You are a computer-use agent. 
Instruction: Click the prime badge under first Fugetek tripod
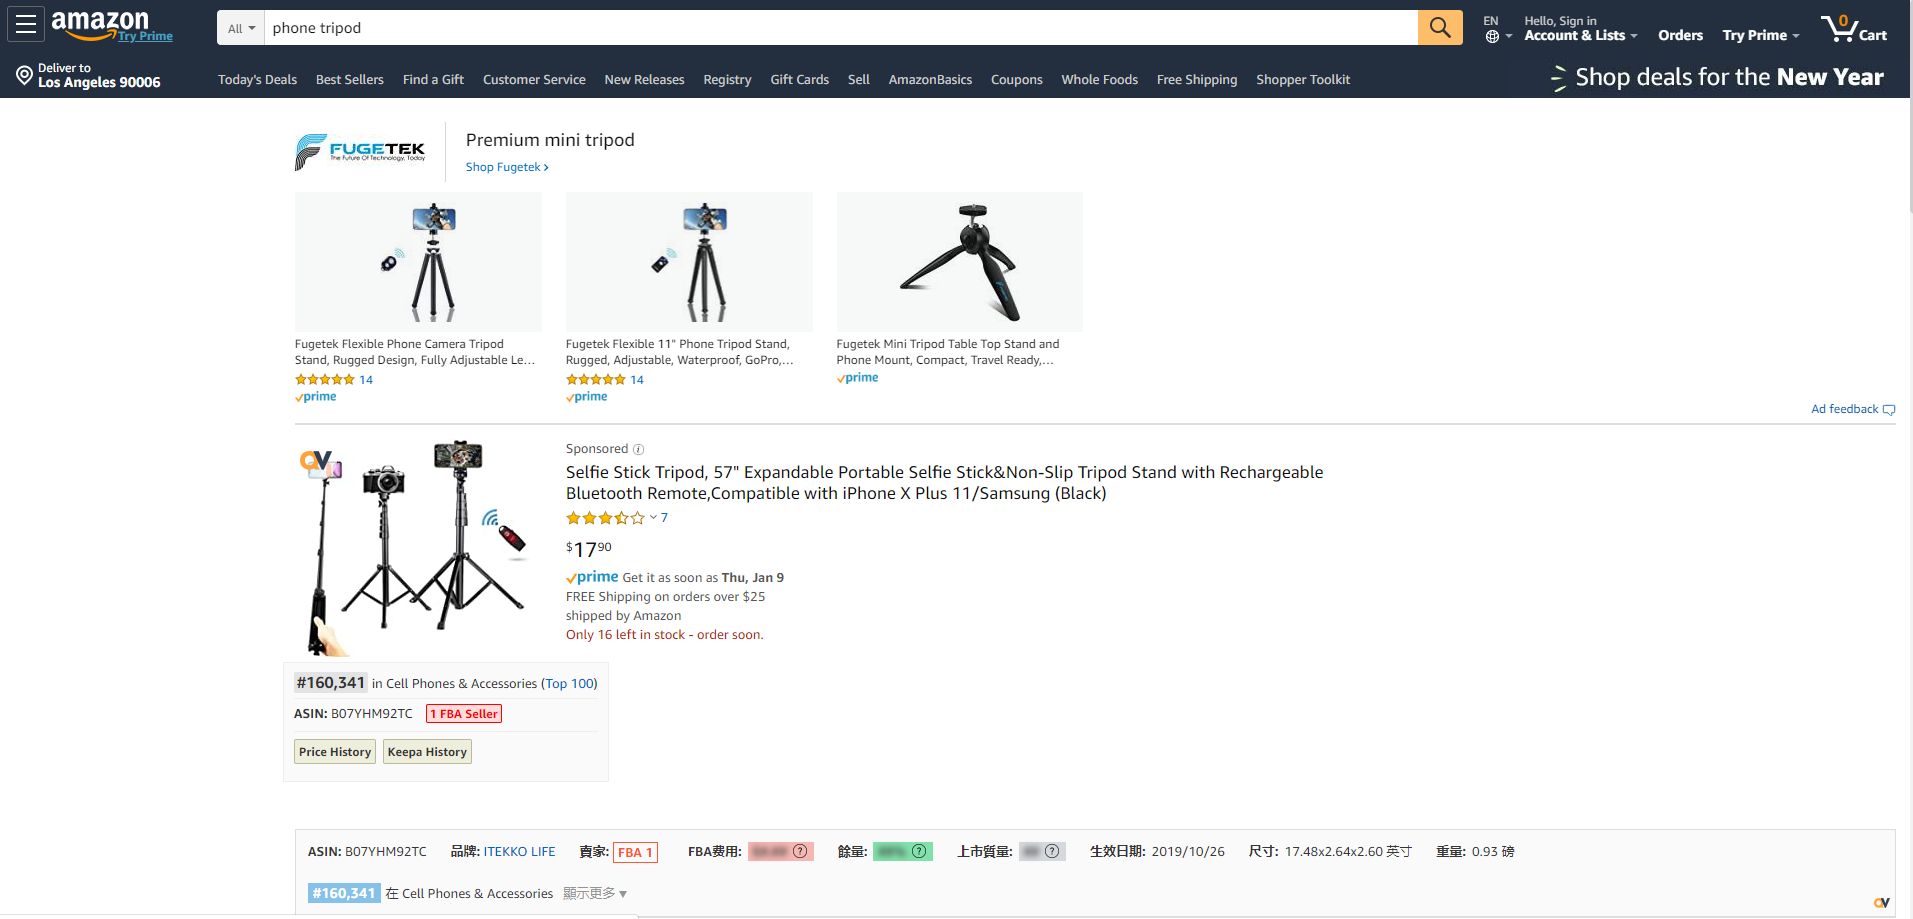coord(316,397)
